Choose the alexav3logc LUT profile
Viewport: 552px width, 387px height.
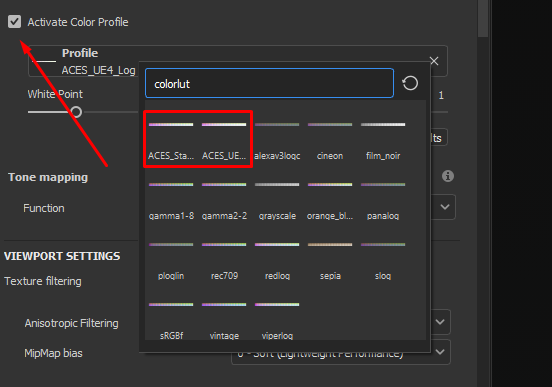point(277,140)
